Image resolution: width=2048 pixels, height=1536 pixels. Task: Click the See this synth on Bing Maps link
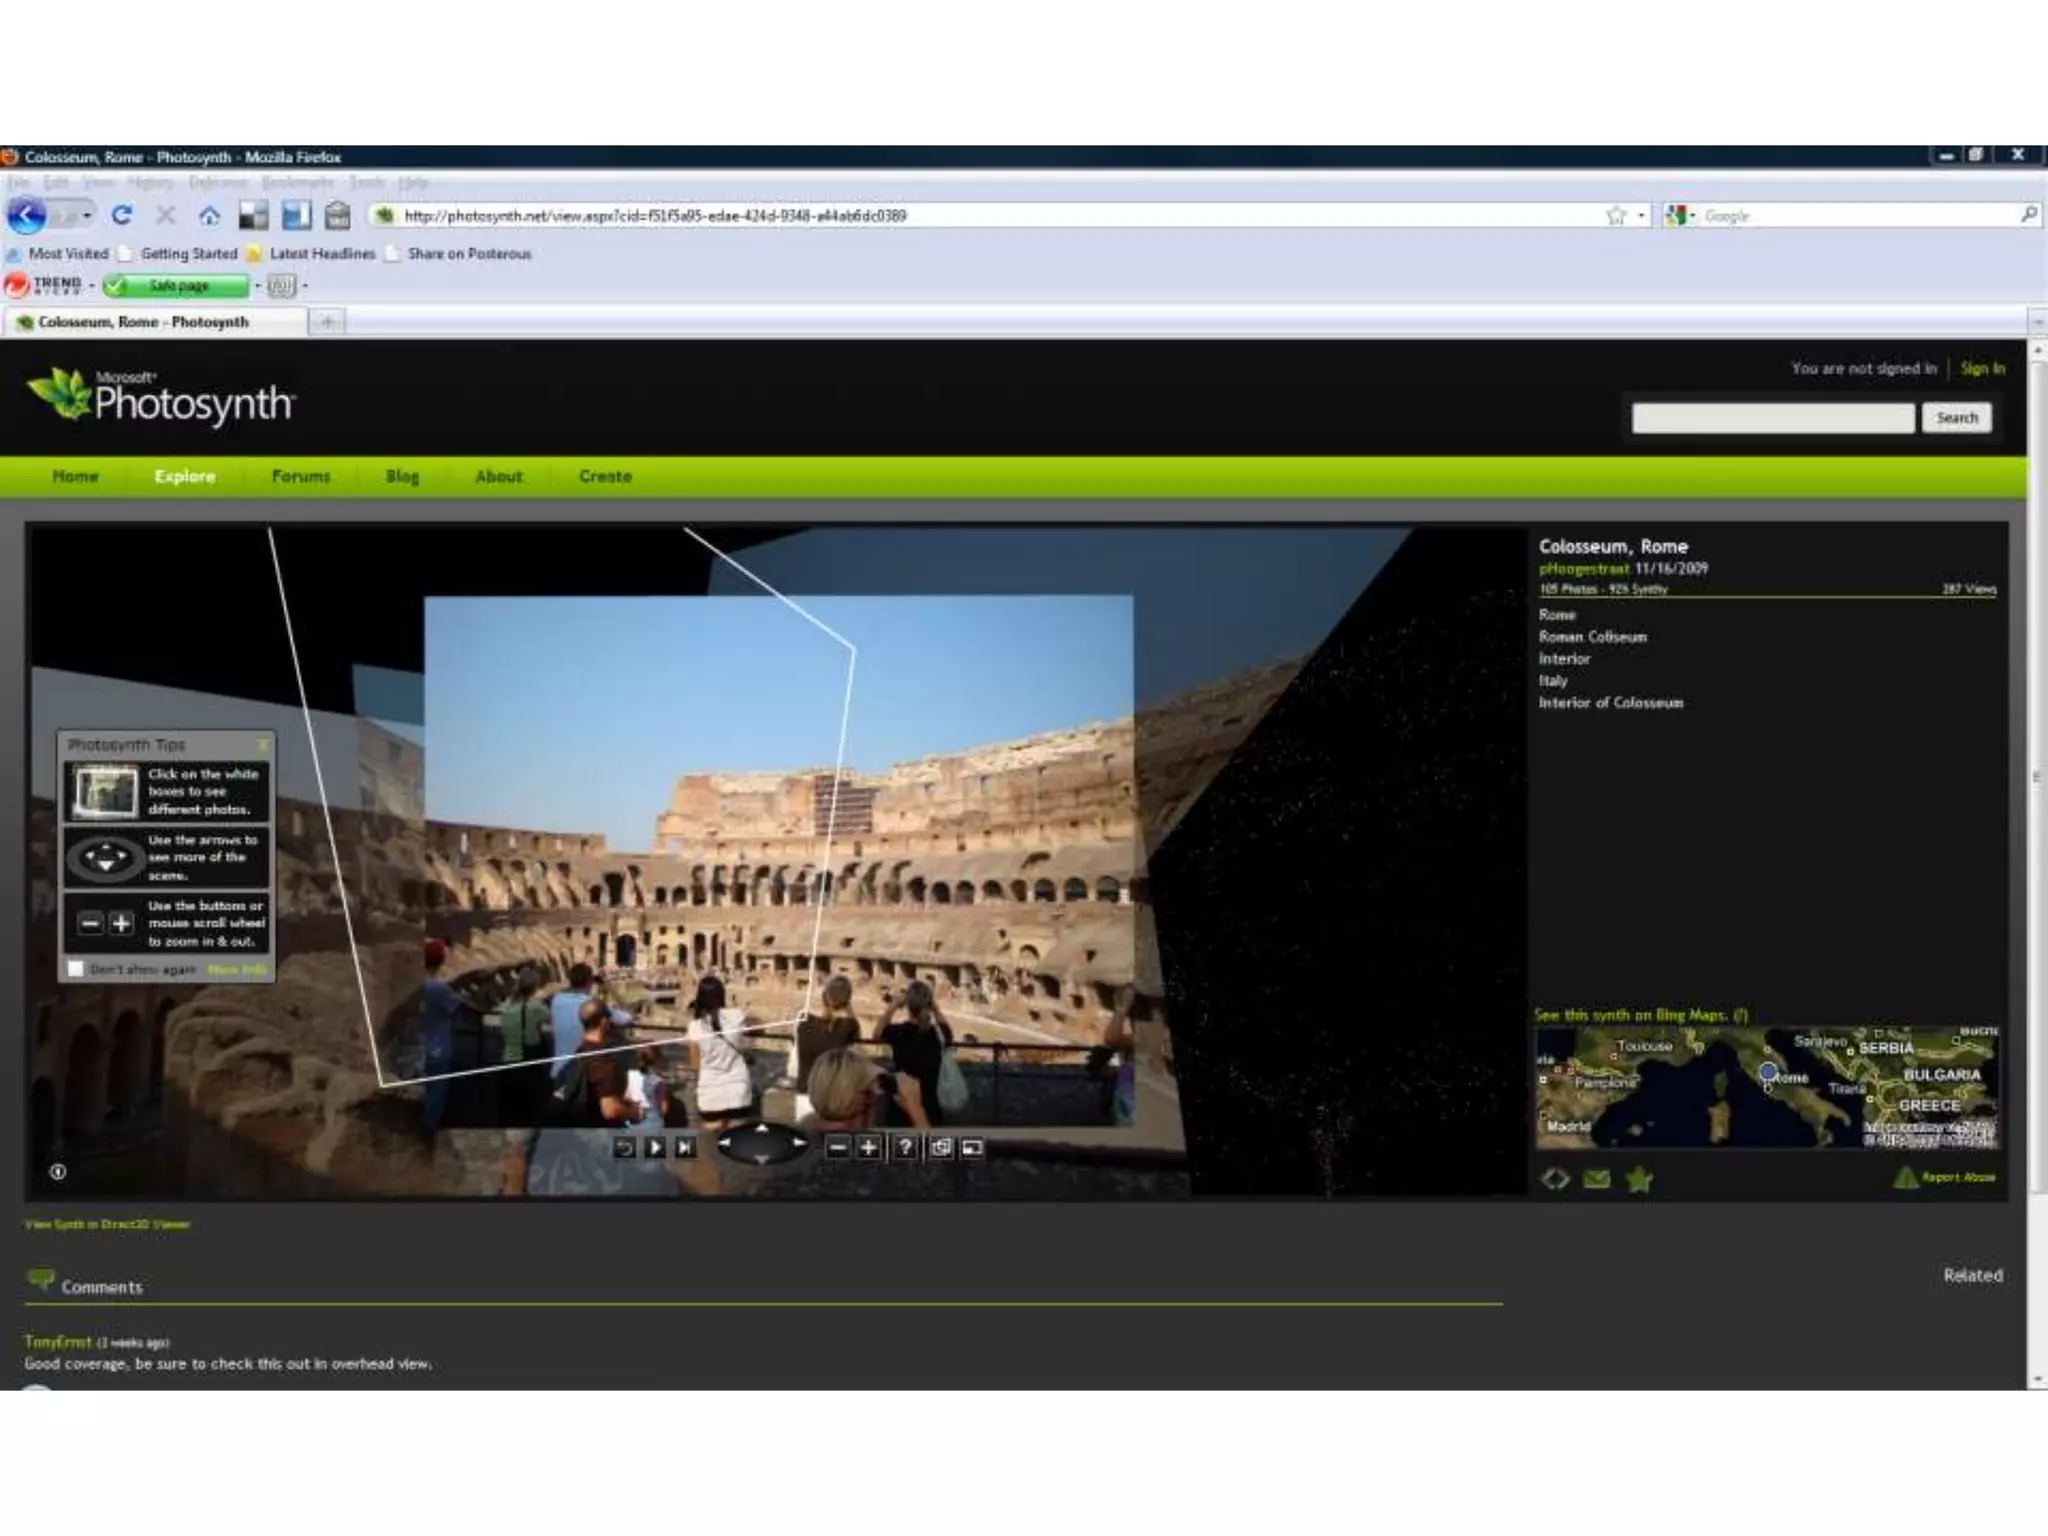point(1630,1015)
